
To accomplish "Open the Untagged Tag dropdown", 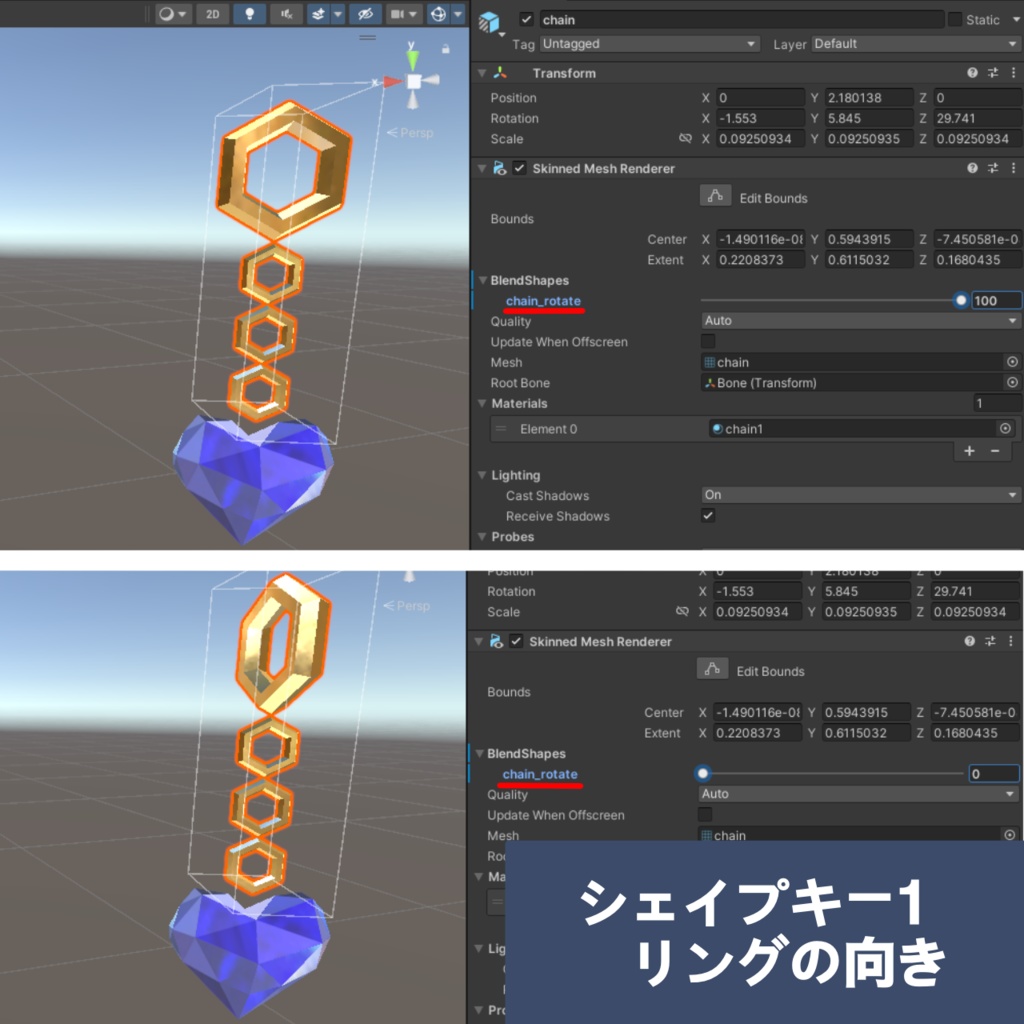I will click(648, 43).
